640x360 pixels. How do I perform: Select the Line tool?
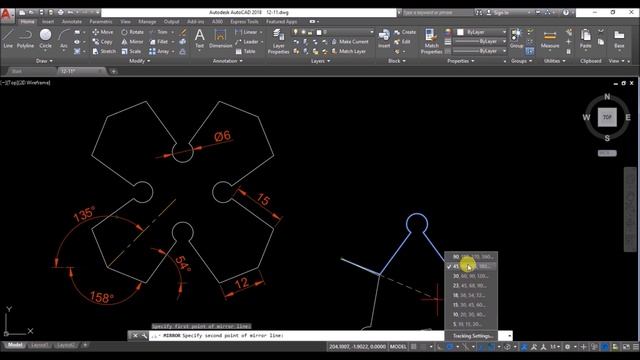(x=8, y=38)
